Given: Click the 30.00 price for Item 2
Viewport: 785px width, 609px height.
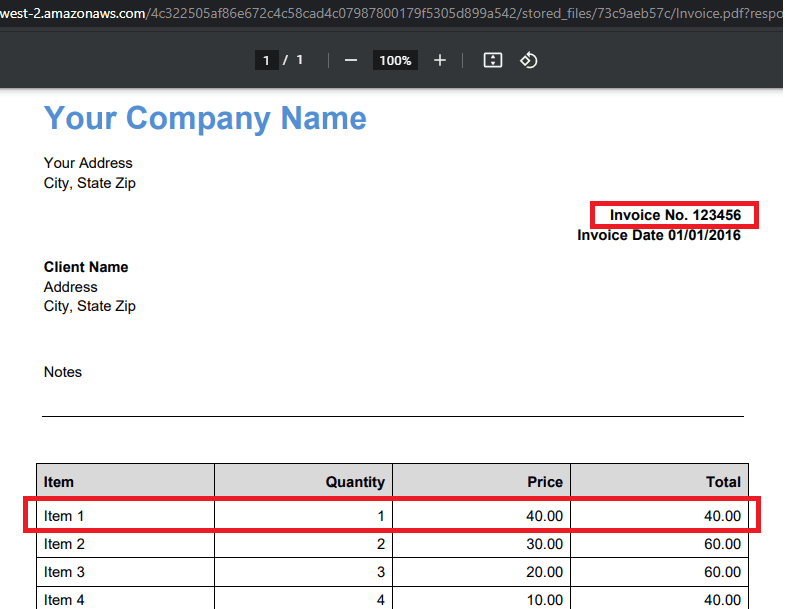Looking at the screenshot, I should [544, 544].
